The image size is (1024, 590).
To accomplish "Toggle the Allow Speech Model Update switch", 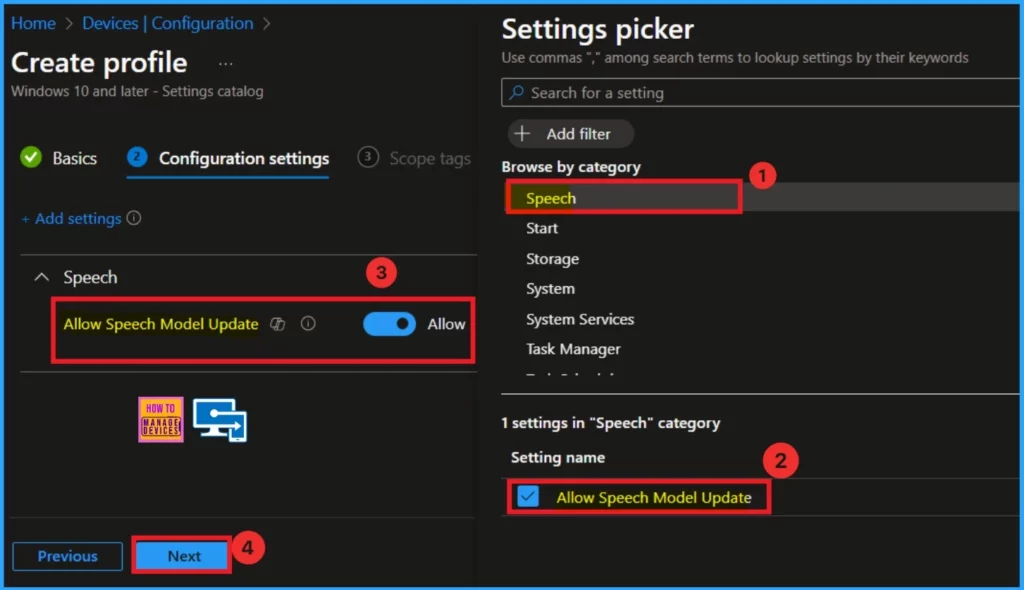I will 389,324.
